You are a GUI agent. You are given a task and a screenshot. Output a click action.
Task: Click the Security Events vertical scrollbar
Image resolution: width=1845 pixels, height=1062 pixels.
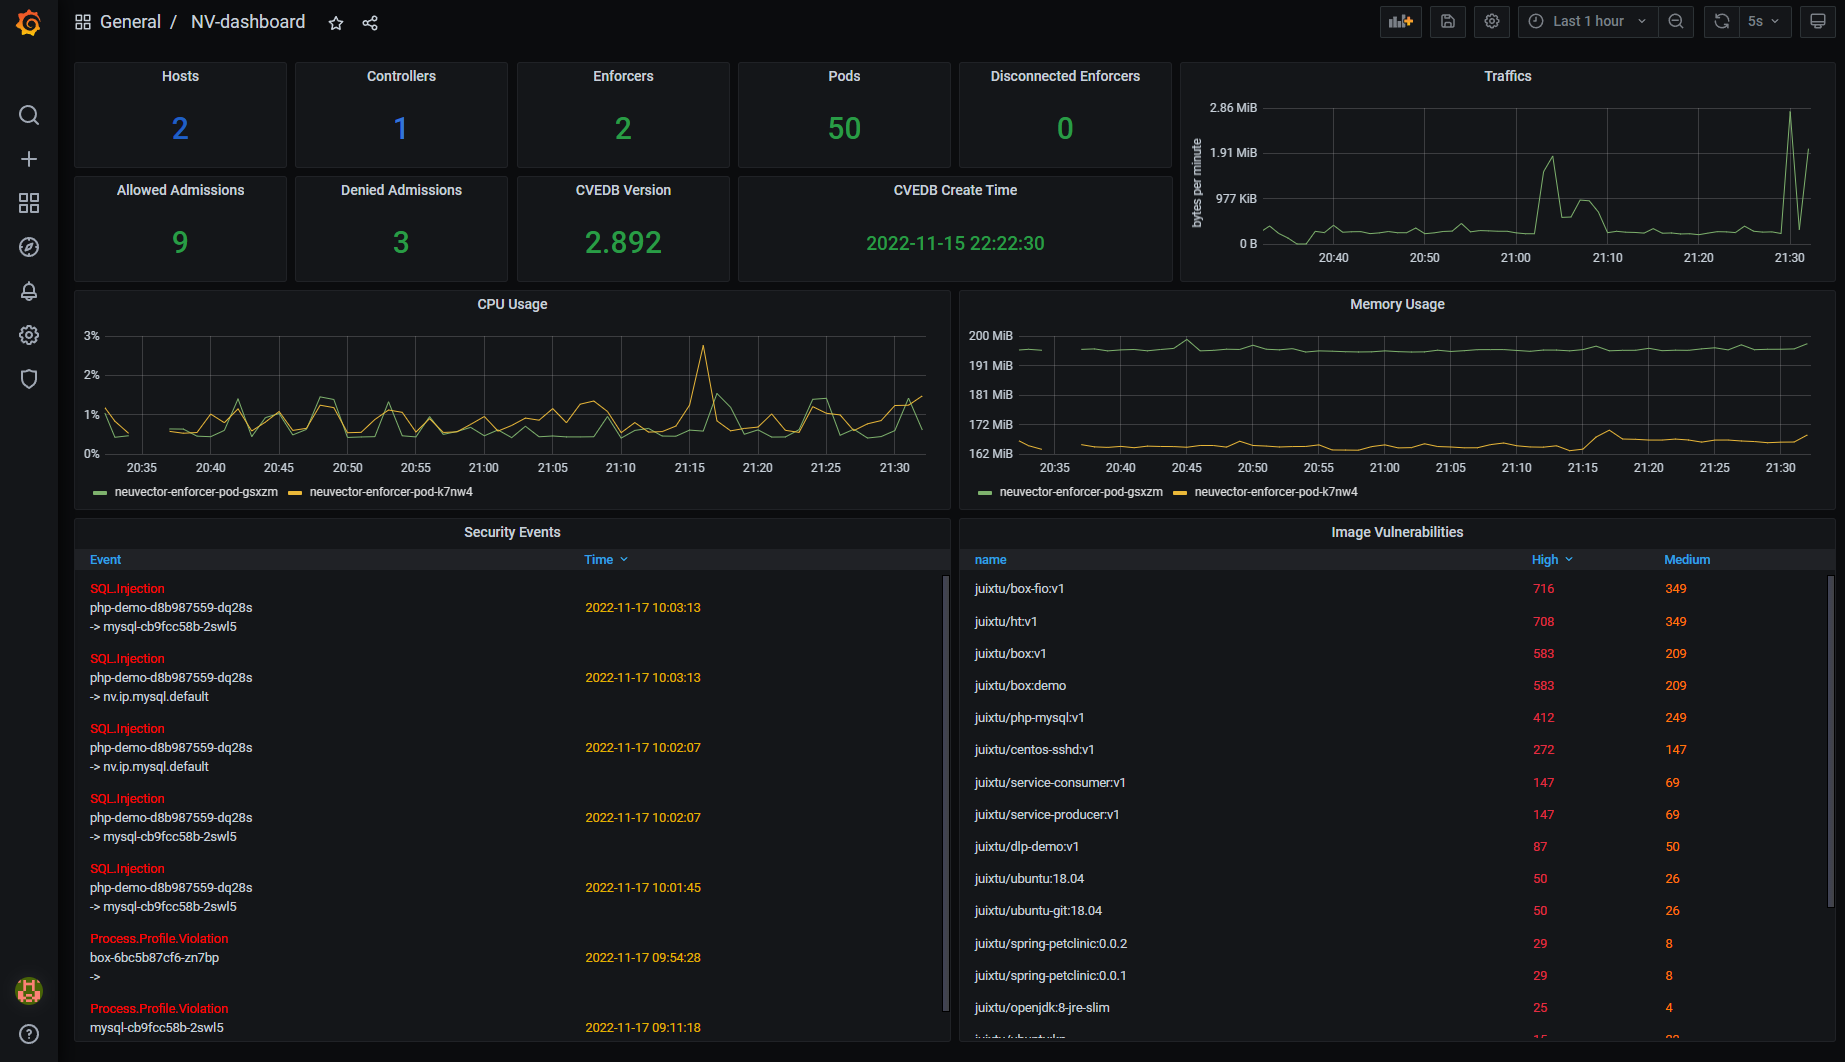[x=946, y=793]
